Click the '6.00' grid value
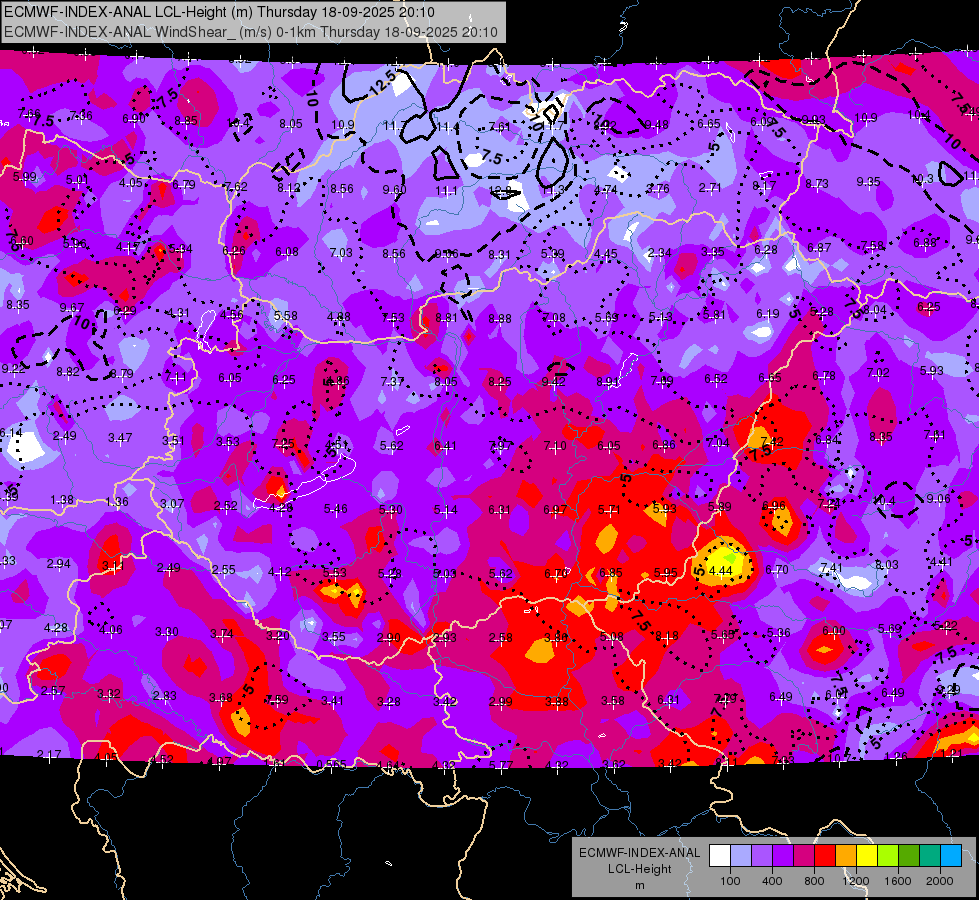This screenshot has width=979, height=900. point(834,631)
